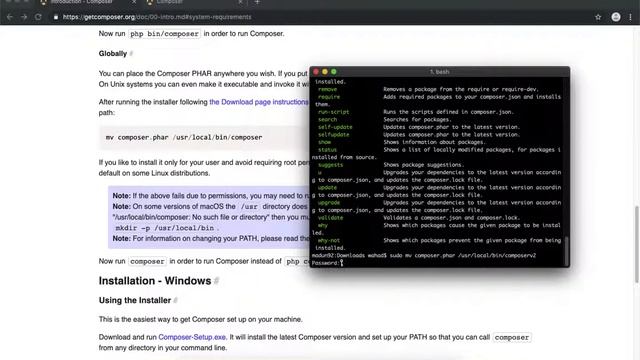Click the Globally heading text

pos(113,53)
